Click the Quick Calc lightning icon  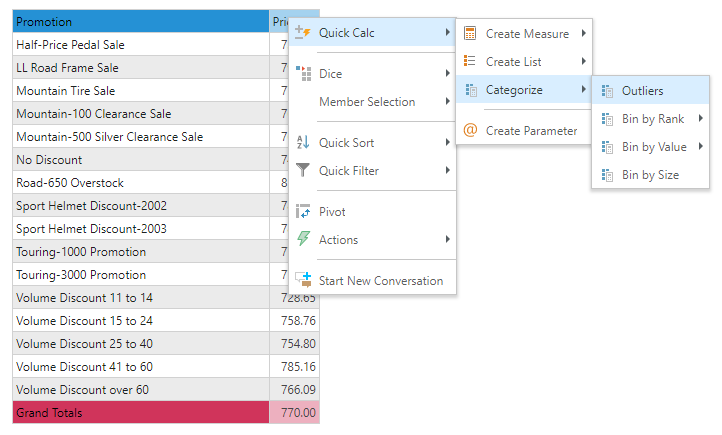coord(304,34)
